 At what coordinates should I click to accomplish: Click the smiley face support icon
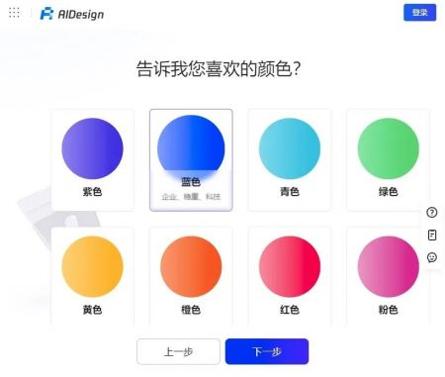(x=432, y=257)
